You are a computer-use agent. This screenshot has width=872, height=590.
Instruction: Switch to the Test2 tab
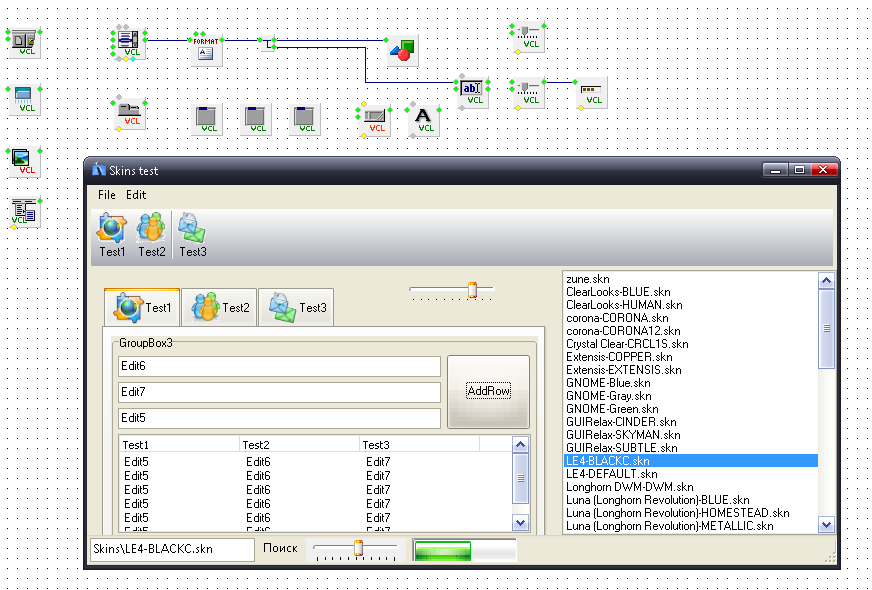pos(221,308)
